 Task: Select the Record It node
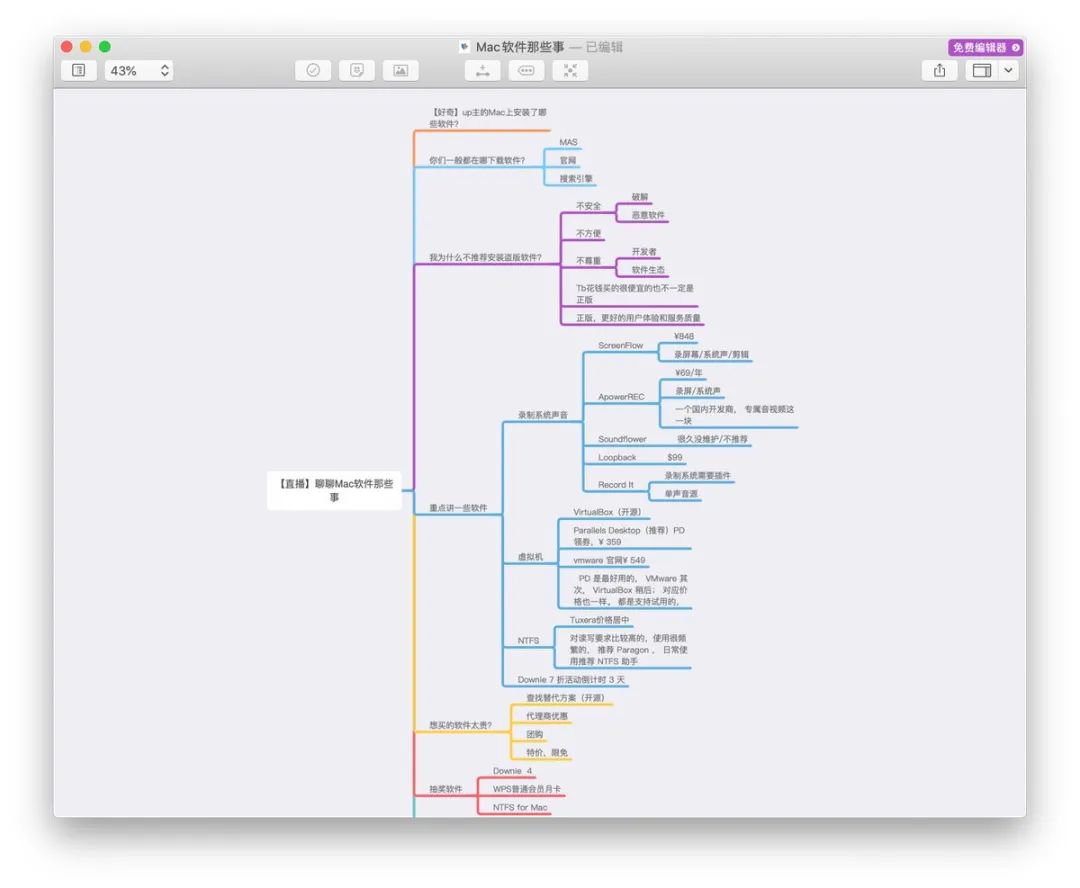click(616, 485)
